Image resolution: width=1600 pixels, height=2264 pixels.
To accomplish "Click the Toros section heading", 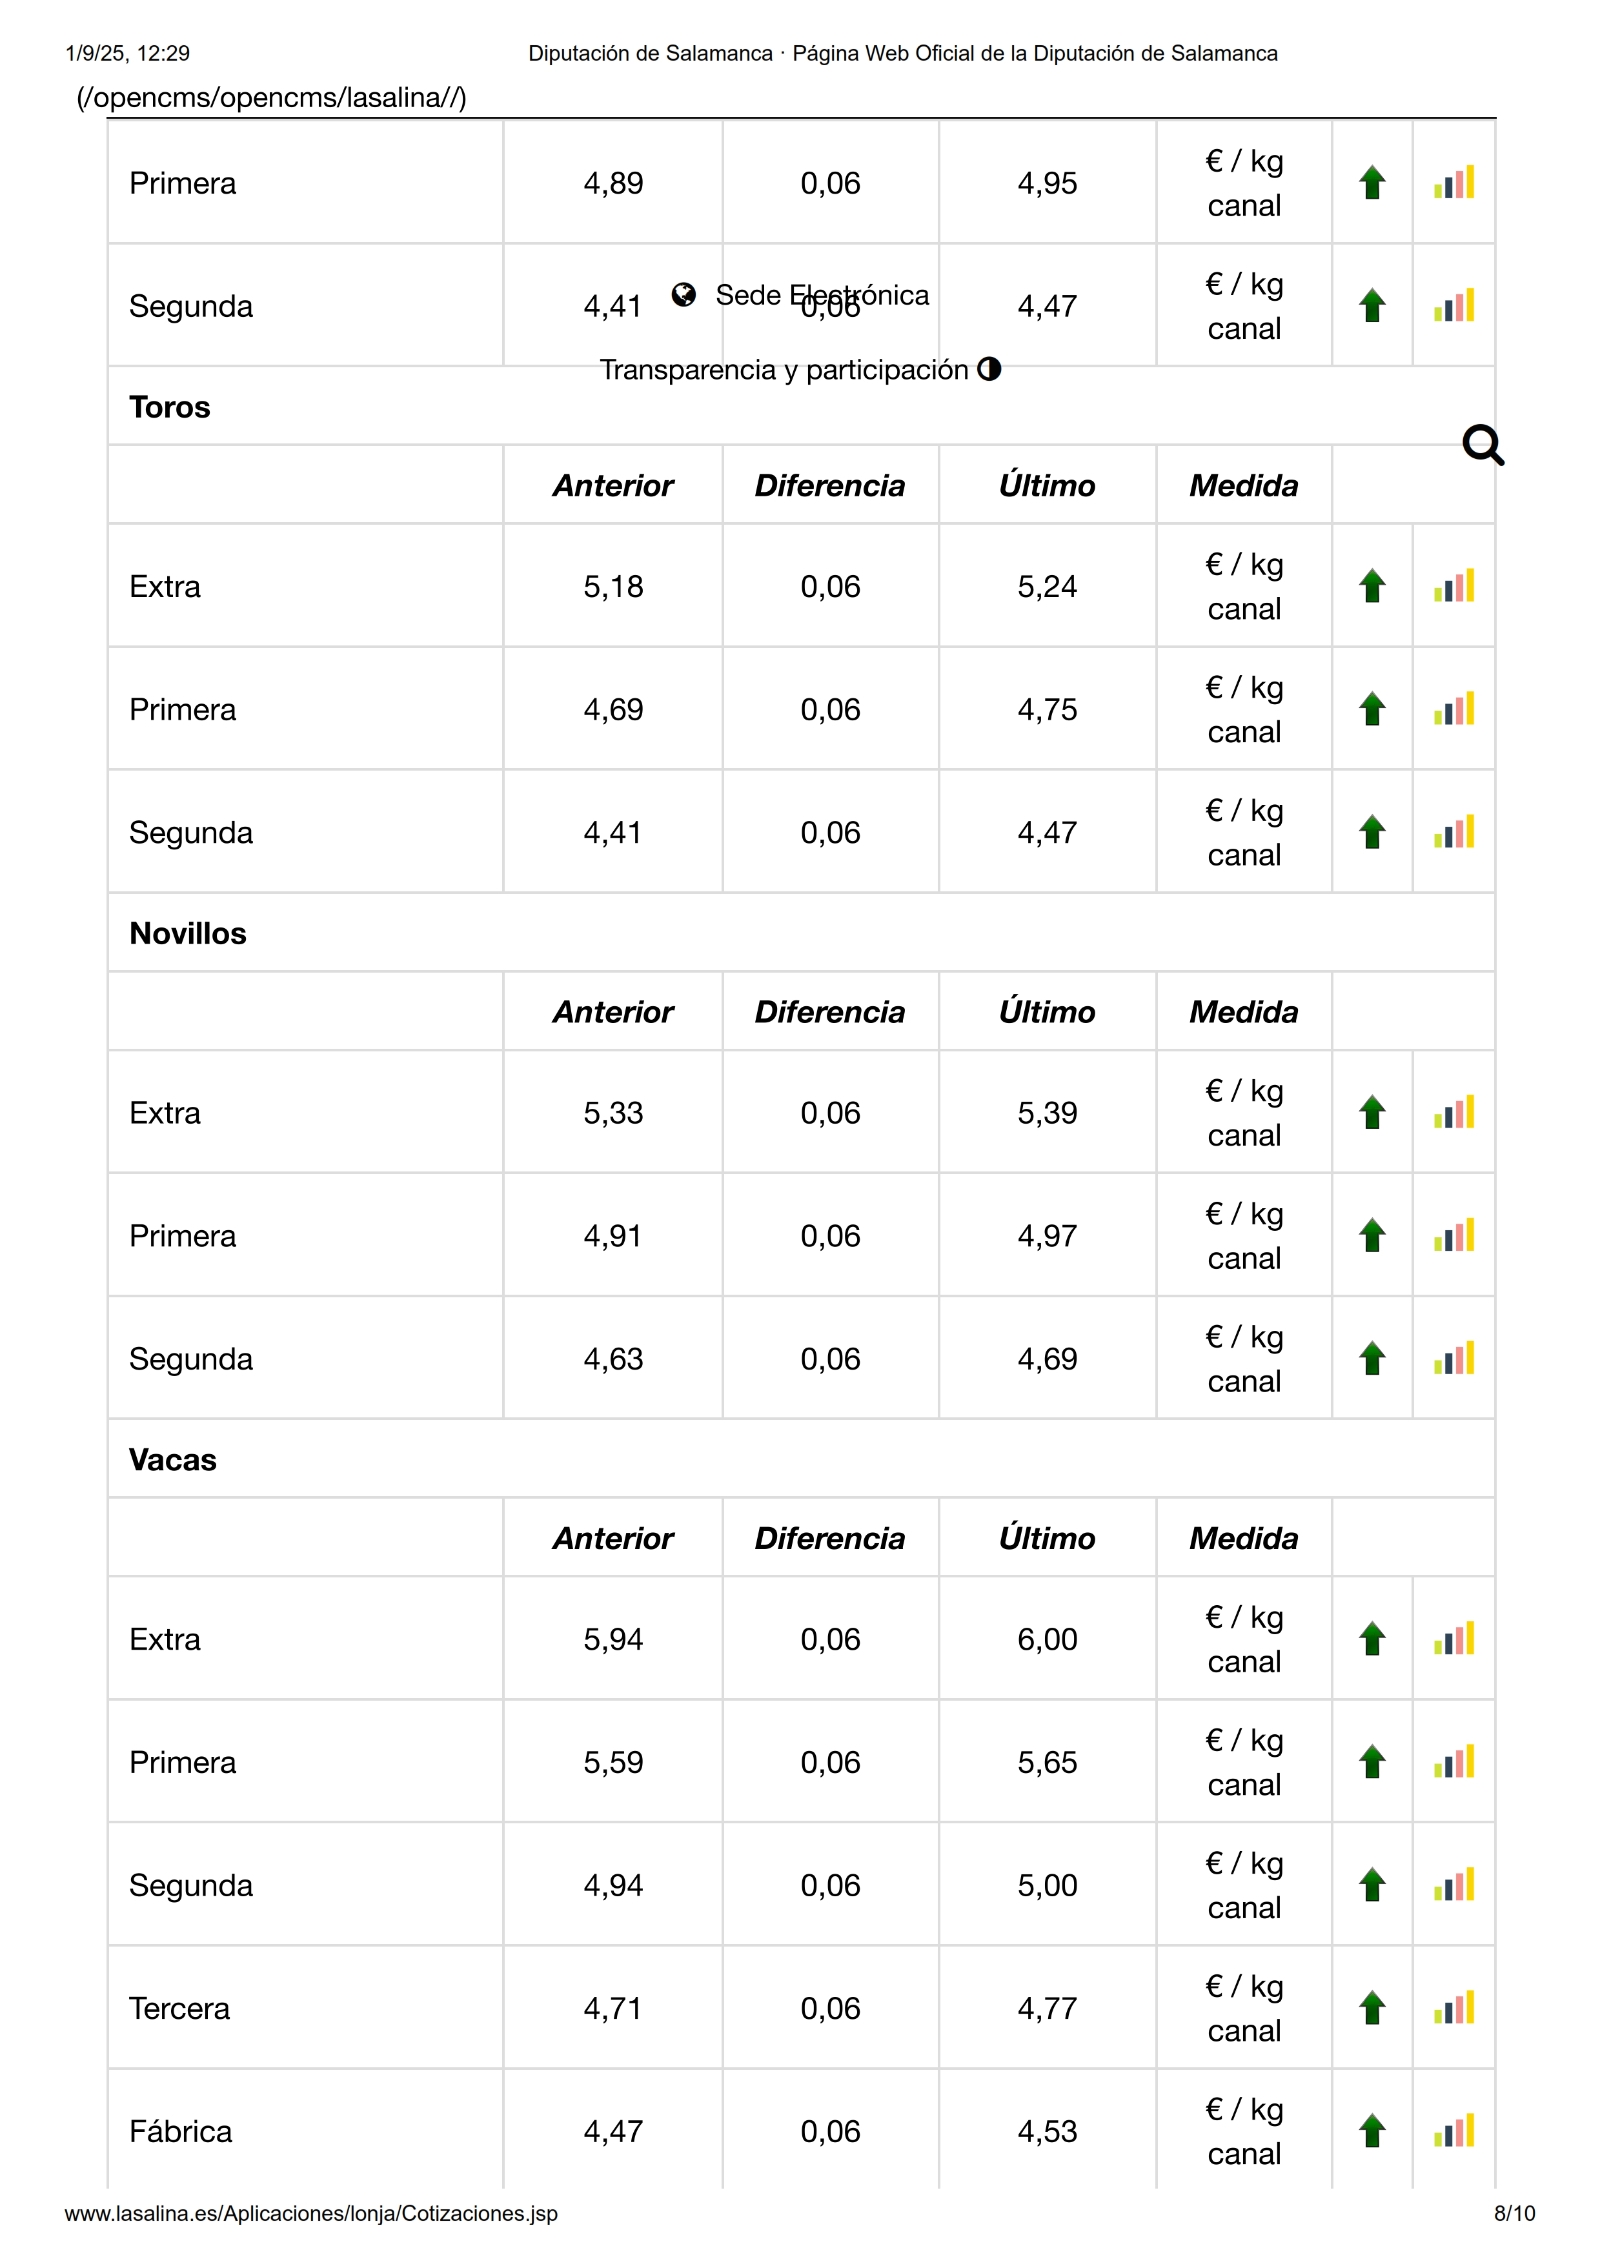I will [x=170, y=407].
